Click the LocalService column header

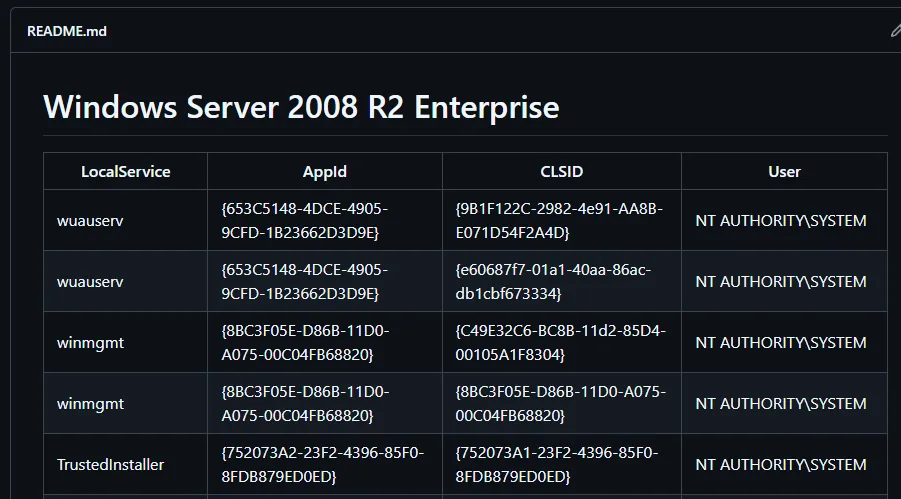click(125, 171)
